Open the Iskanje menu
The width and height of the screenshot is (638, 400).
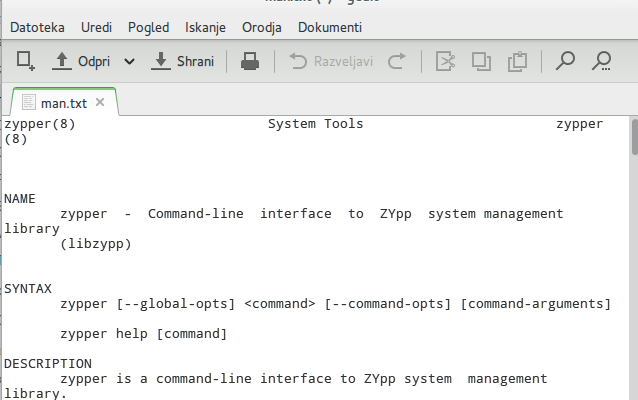click(x=205, y=27)
